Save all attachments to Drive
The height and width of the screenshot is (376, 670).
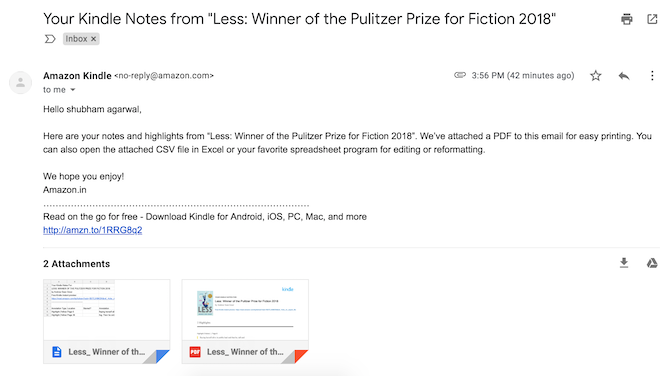(x=652, y=263)
